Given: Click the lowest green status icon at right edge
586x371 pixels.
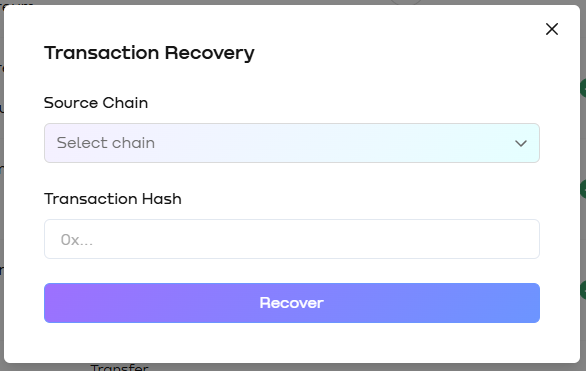Looking at the screenshot, I should 583,290.
